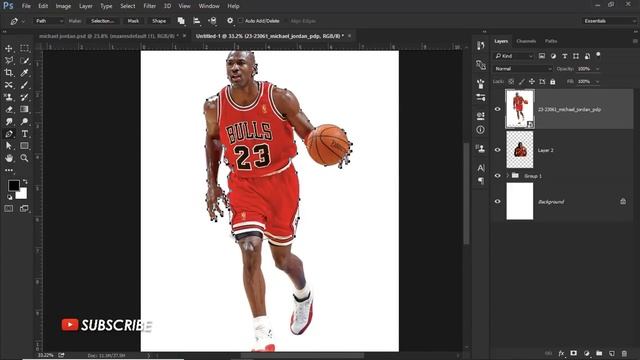Hide the Background layer
The image size is (640, 360).
point(498,201)
